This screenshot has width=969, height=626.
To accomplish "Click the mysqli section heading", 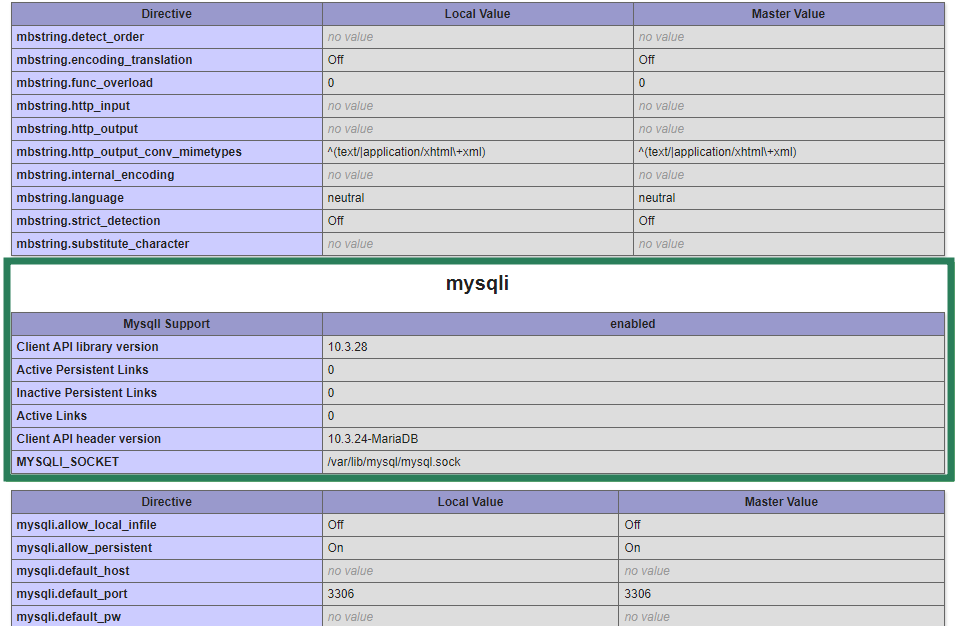I will tap(477, 283).
